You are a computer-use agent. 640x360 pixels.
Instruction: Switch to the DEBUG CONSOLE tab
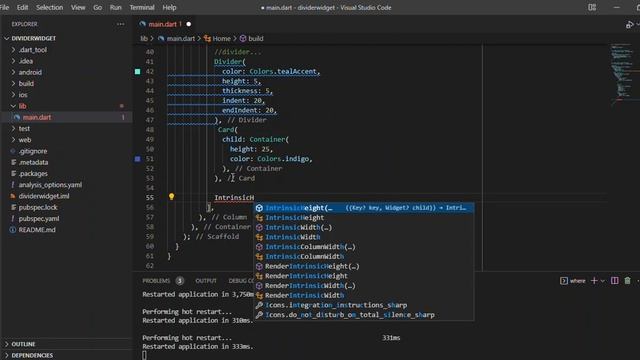pos(241,281)
